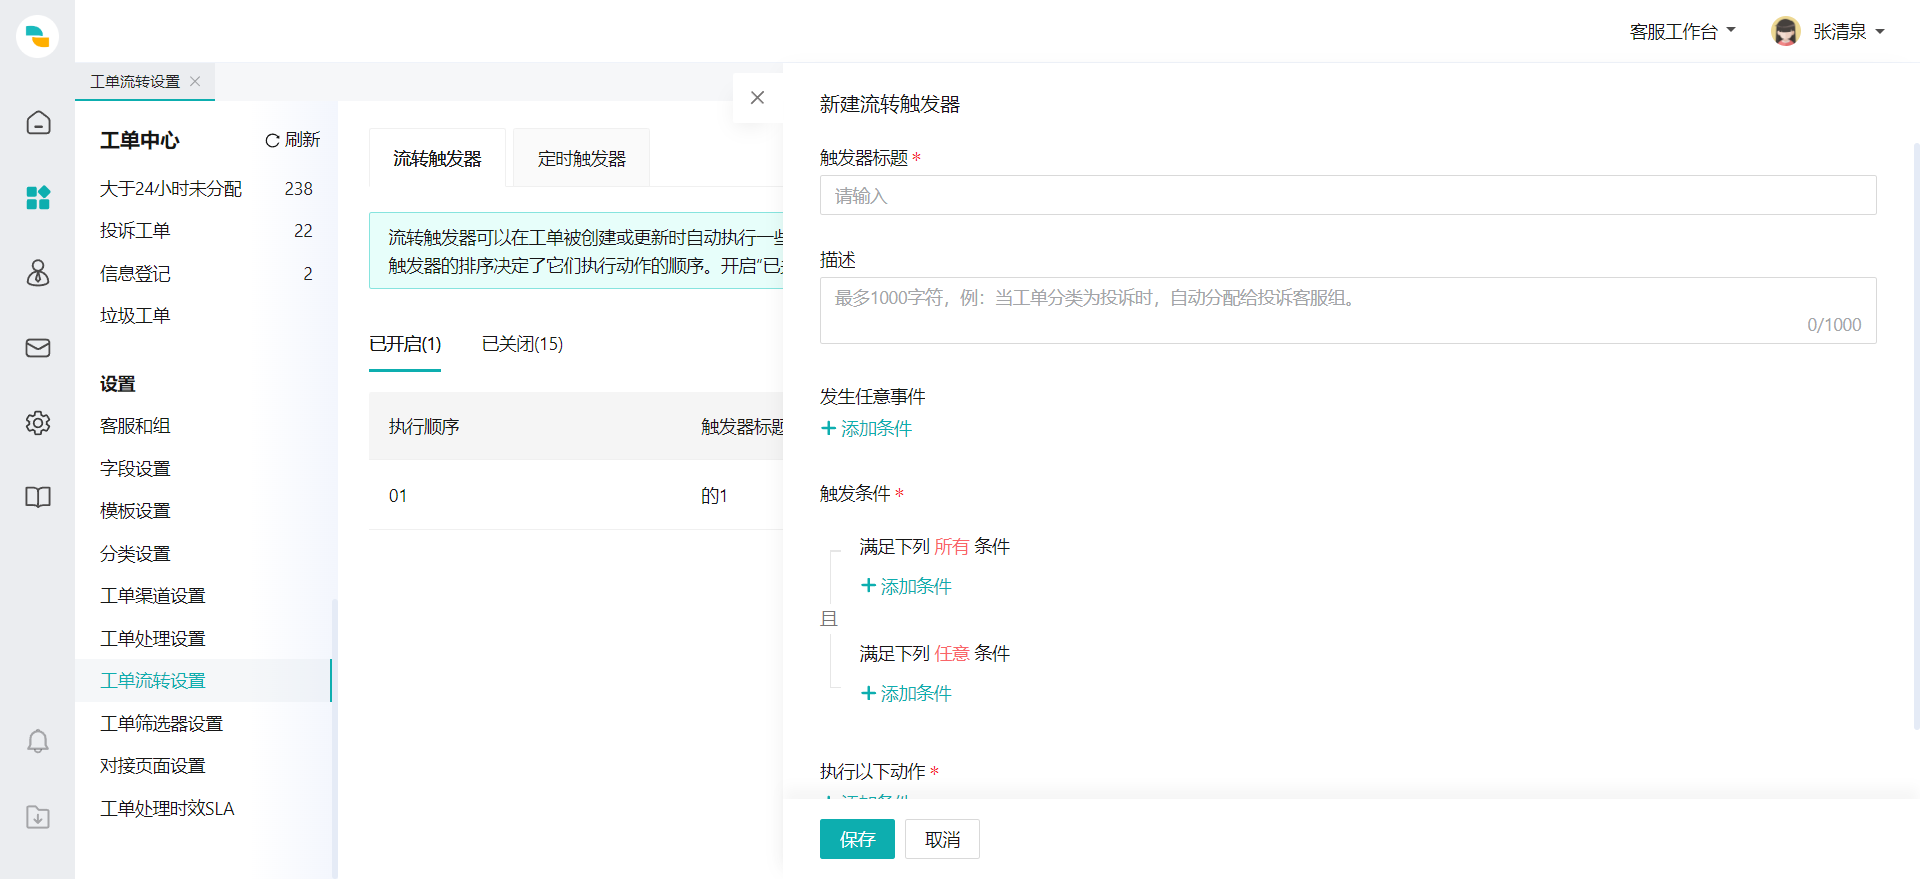Click the 取消 button
Screen dimensions: 1920x879
click(x=942, y=839)
